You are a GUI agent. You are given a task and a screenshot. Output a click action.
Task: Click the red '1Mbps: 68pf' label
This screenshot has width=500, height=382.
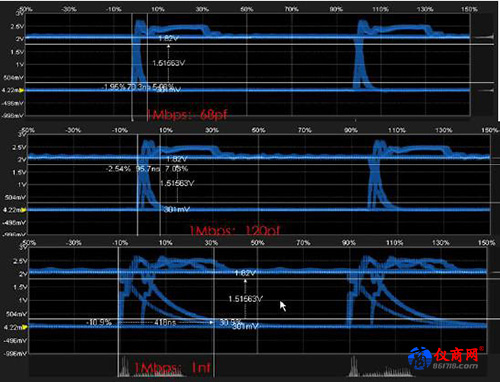tap(187, 115)
